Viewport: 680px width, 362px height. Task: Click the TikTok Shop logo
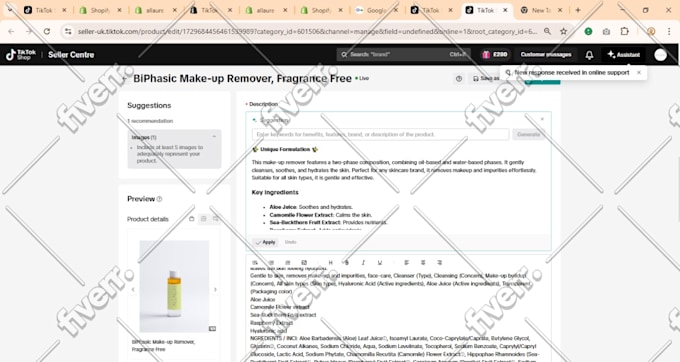[x=20, y=55]
